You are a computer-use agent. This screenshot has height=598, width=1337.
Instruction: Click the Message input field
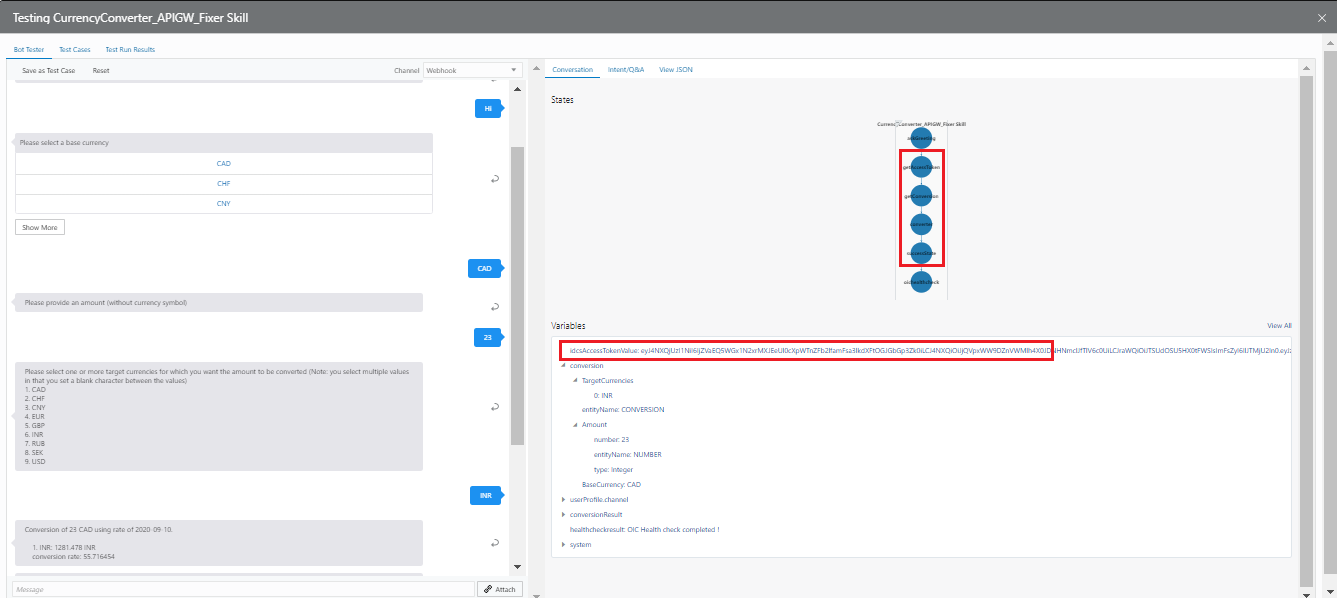coord(243,589)
